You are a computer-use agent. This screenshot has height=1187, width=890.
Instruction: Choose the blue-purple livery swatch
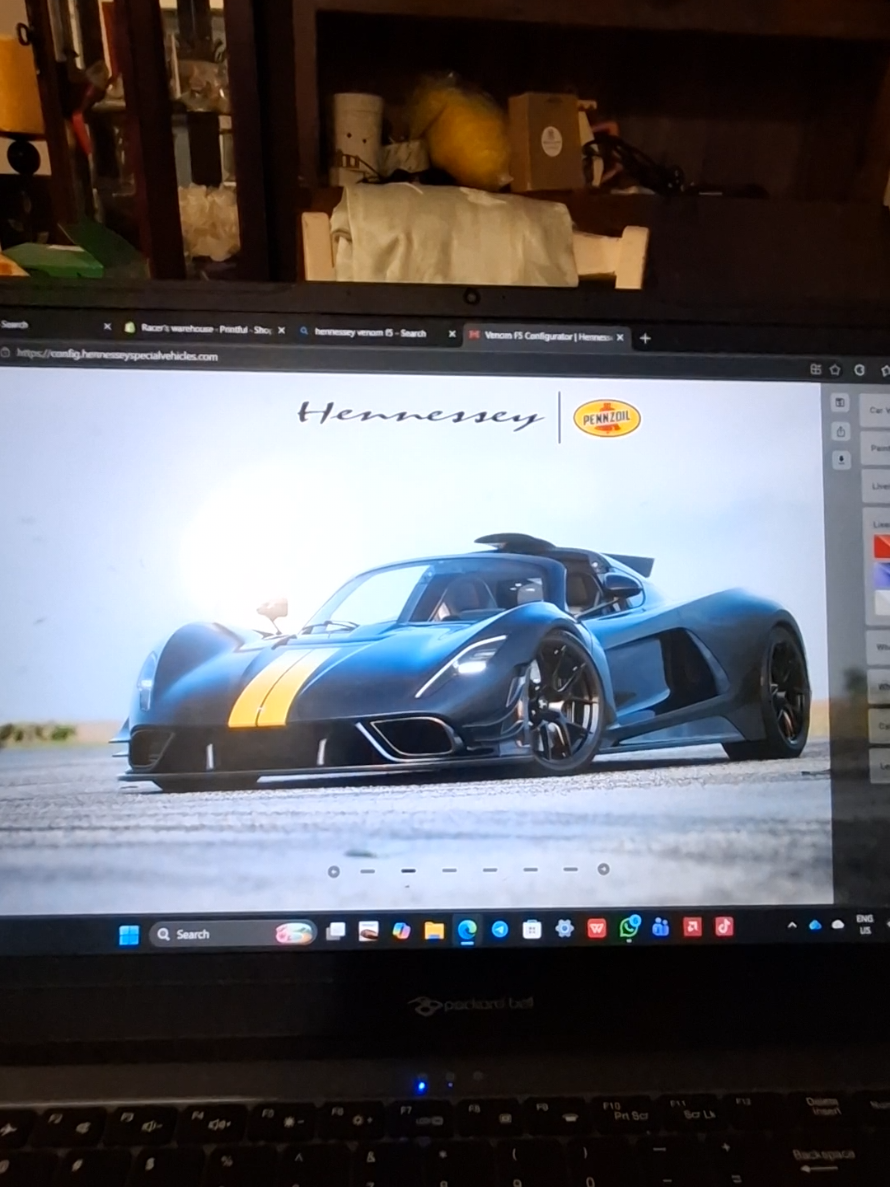(882, 575)
